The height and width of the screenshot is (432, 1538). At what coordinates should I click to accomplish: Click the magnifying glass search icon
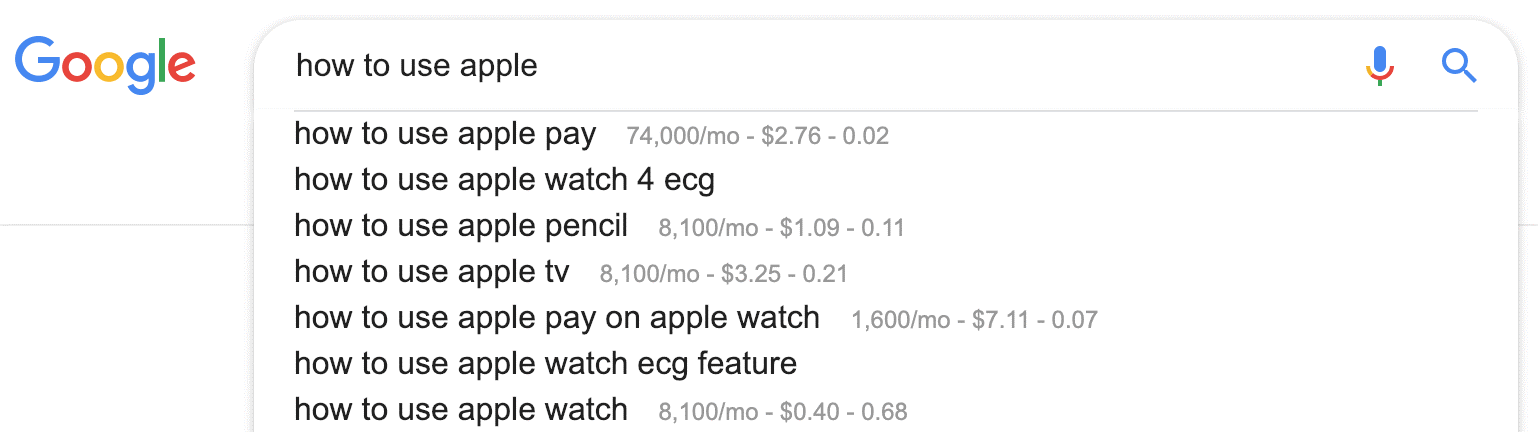pyautogui.click(x=1459, y=66)
